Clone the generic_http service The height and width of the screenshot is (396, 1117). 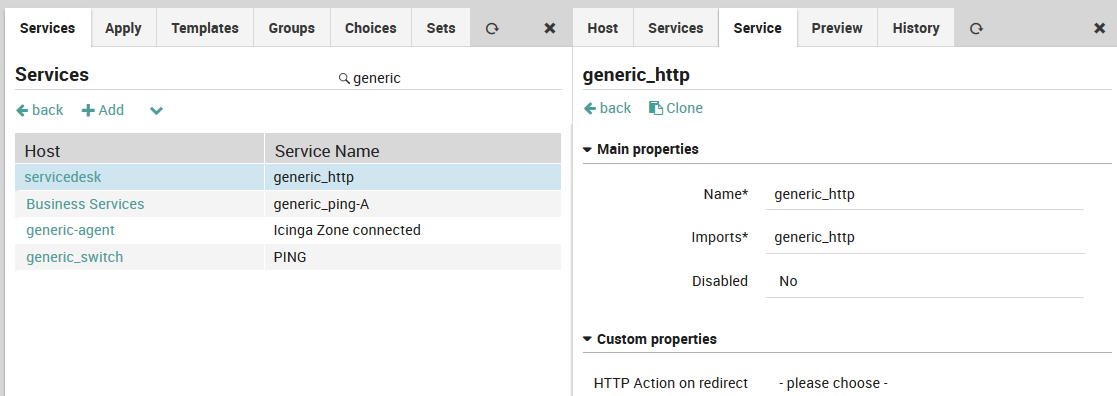[676, 108]
